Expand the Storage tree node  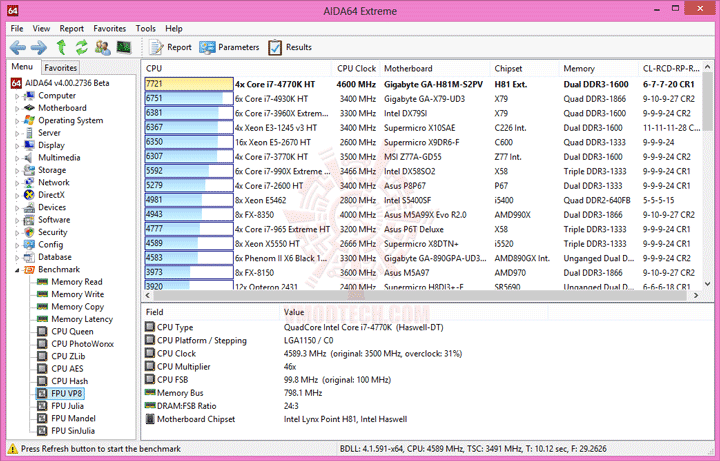pyautogui.click(x=17, y=170)
